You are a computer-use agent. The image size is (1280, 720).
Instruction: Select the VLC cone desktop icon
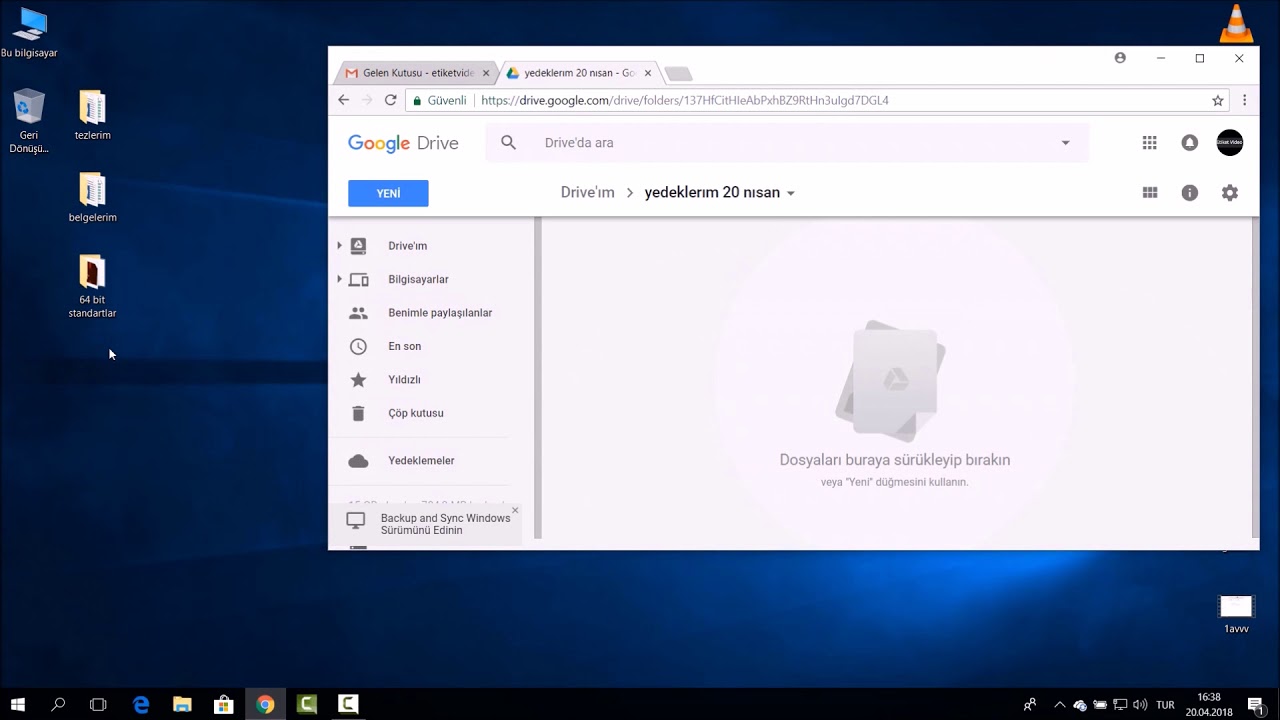[x=1238, y=24]
